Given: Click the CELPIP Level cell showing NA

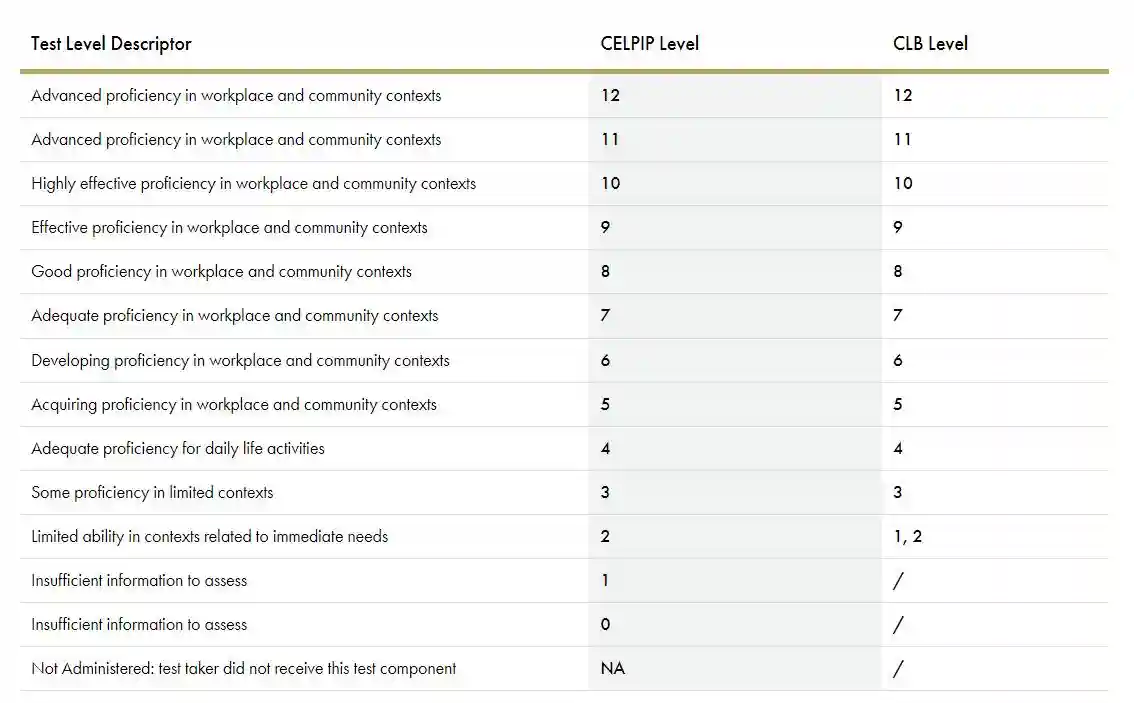Looking at the screenshot, I should pos(612,669).
